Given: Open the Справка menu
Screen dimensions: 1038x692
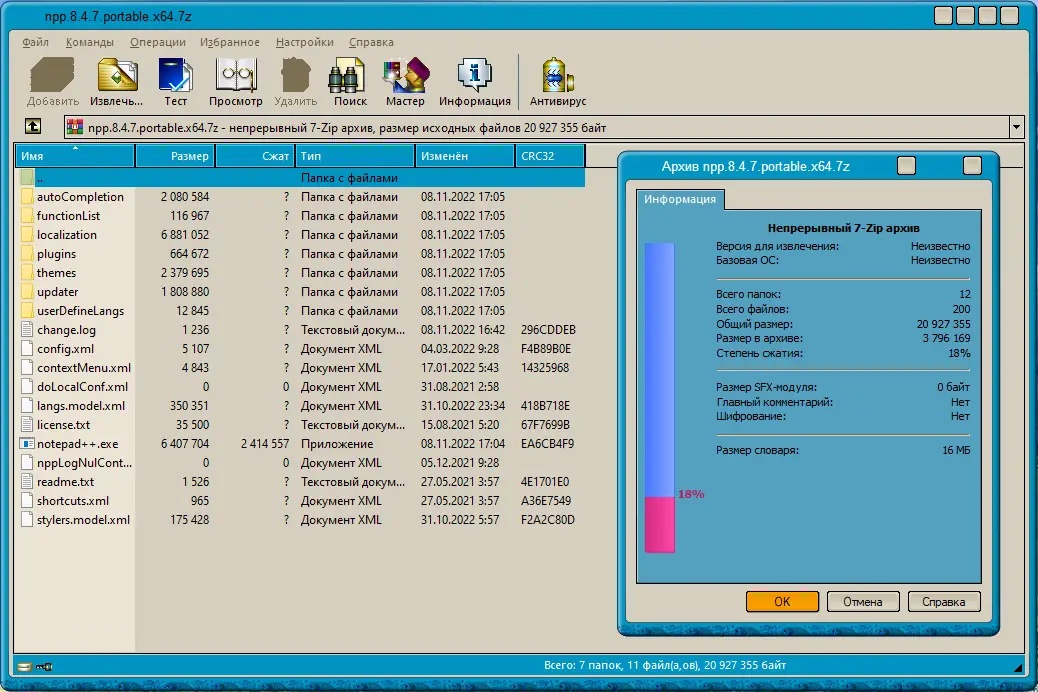Looking at the screenshot, I should [371, 42].
